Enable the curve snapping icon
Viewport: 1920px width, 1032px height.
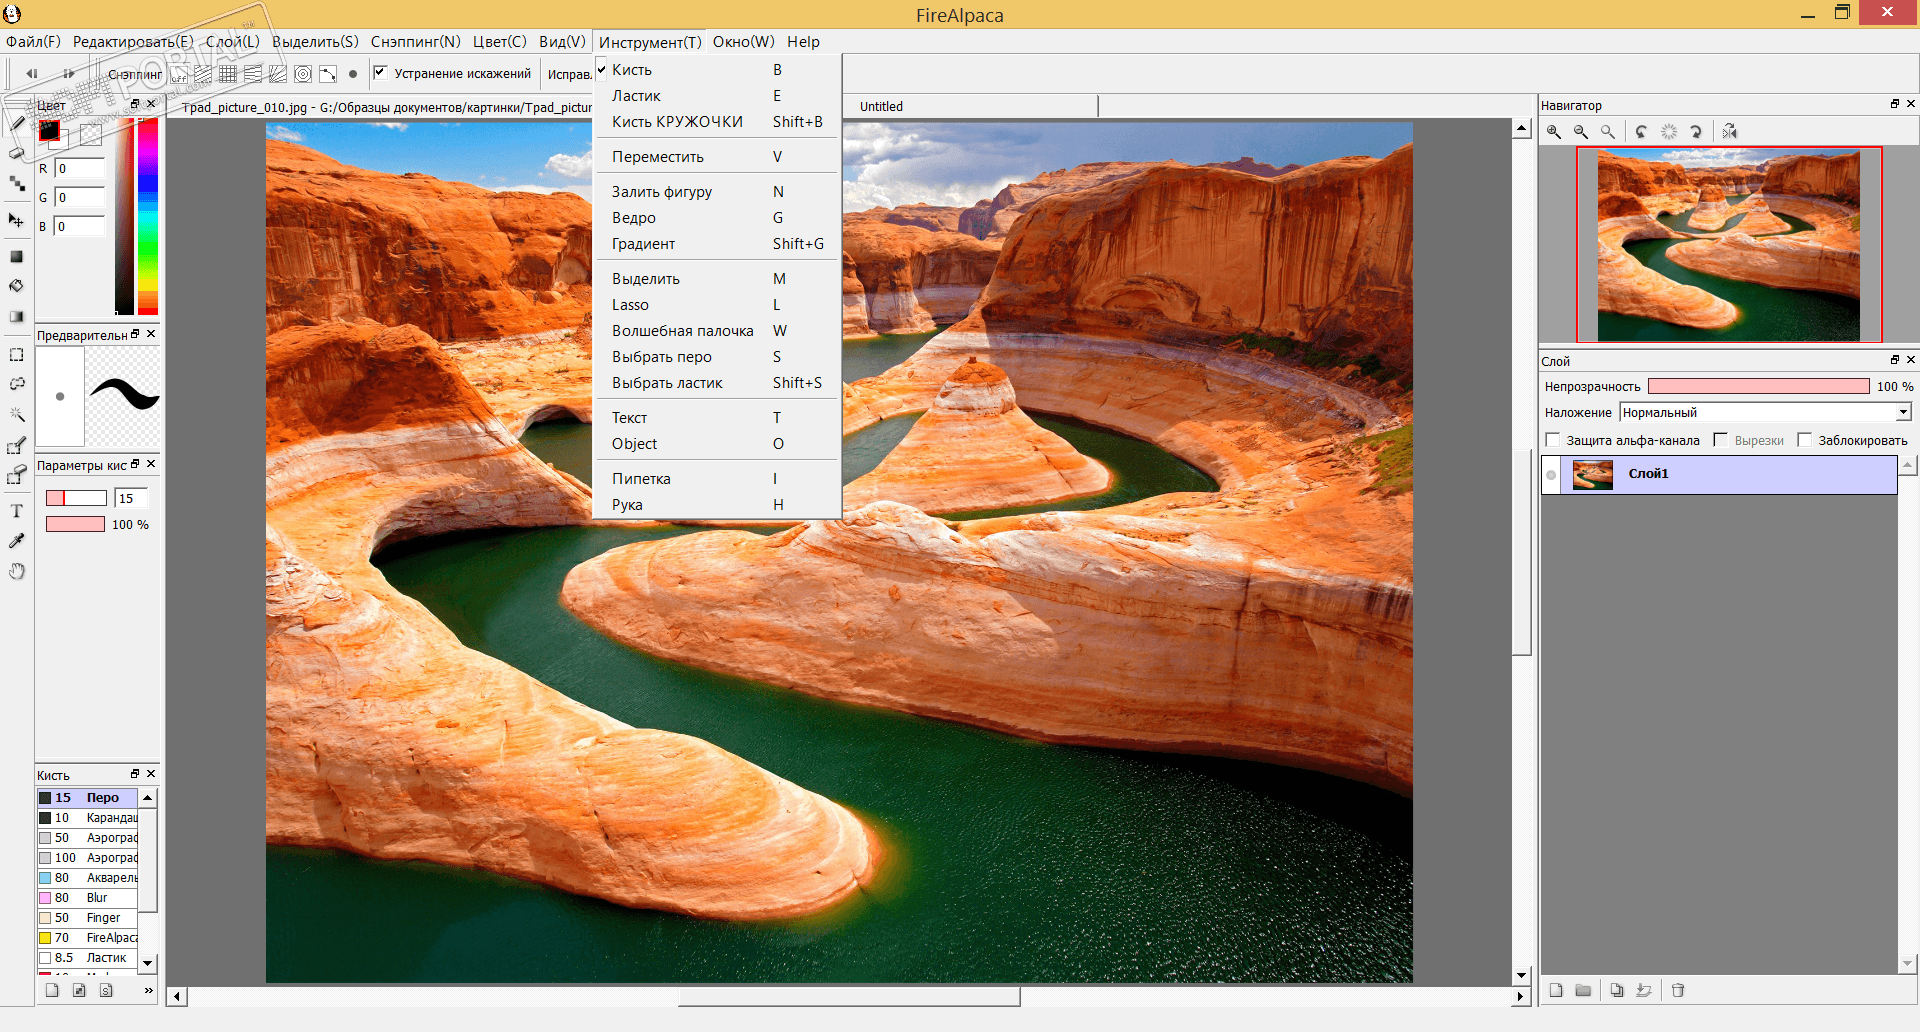pos(328,74)
